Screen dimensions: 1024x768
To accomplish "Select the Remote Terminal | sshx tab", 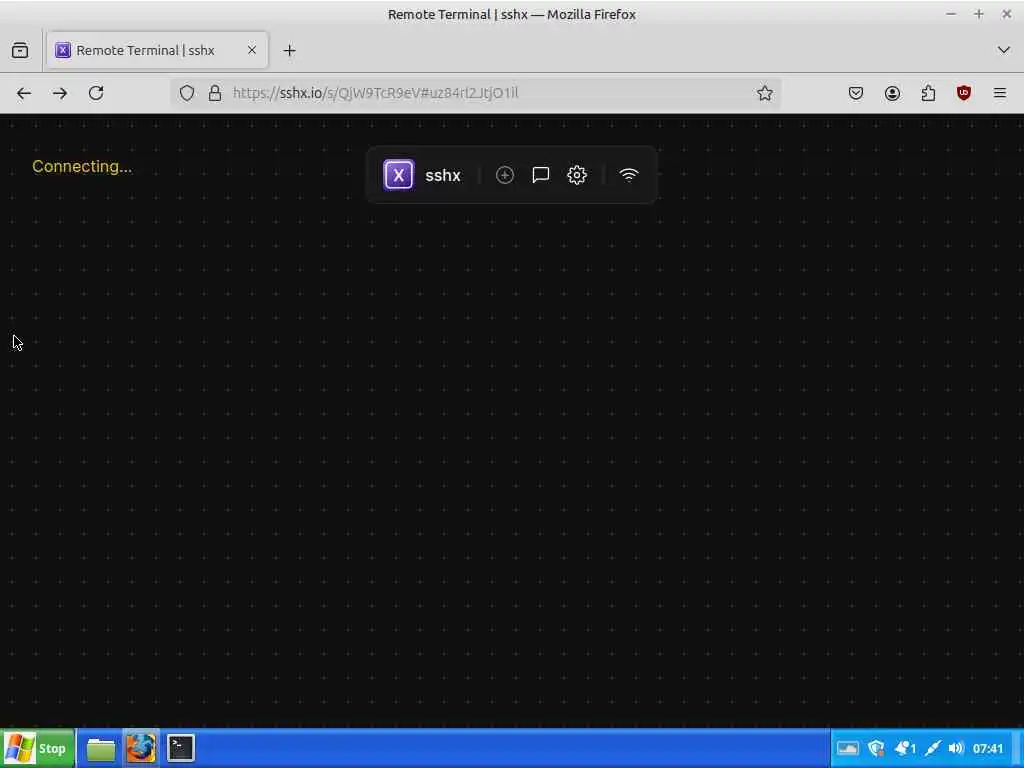I will click(157, 50).
